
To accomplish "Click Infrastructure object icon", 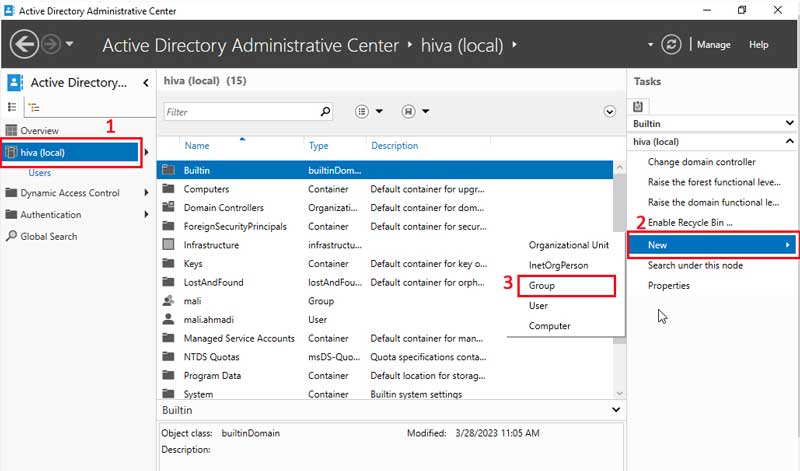I will click(x=168, y=244).
